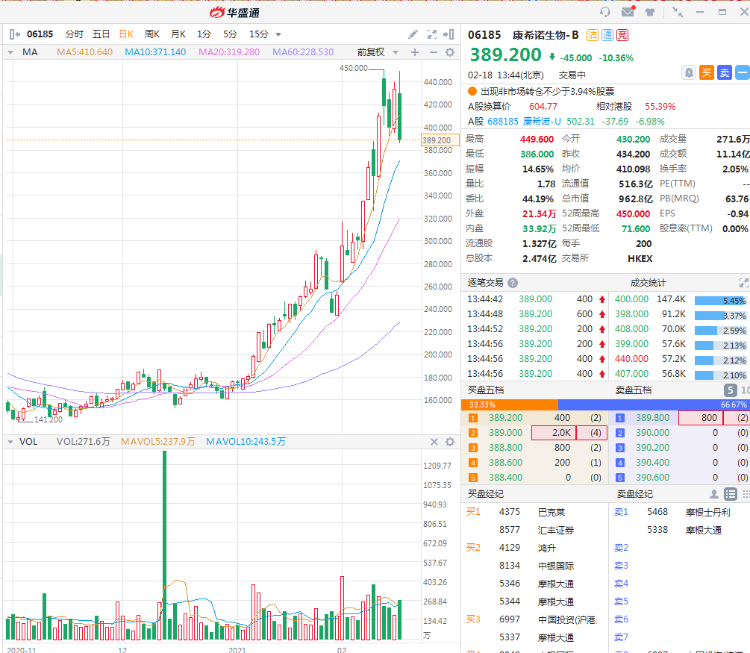Viewport: 750px width, 653px height.
Task: Click broker 摩根士丹利 in sell queue
Action: 708,512
